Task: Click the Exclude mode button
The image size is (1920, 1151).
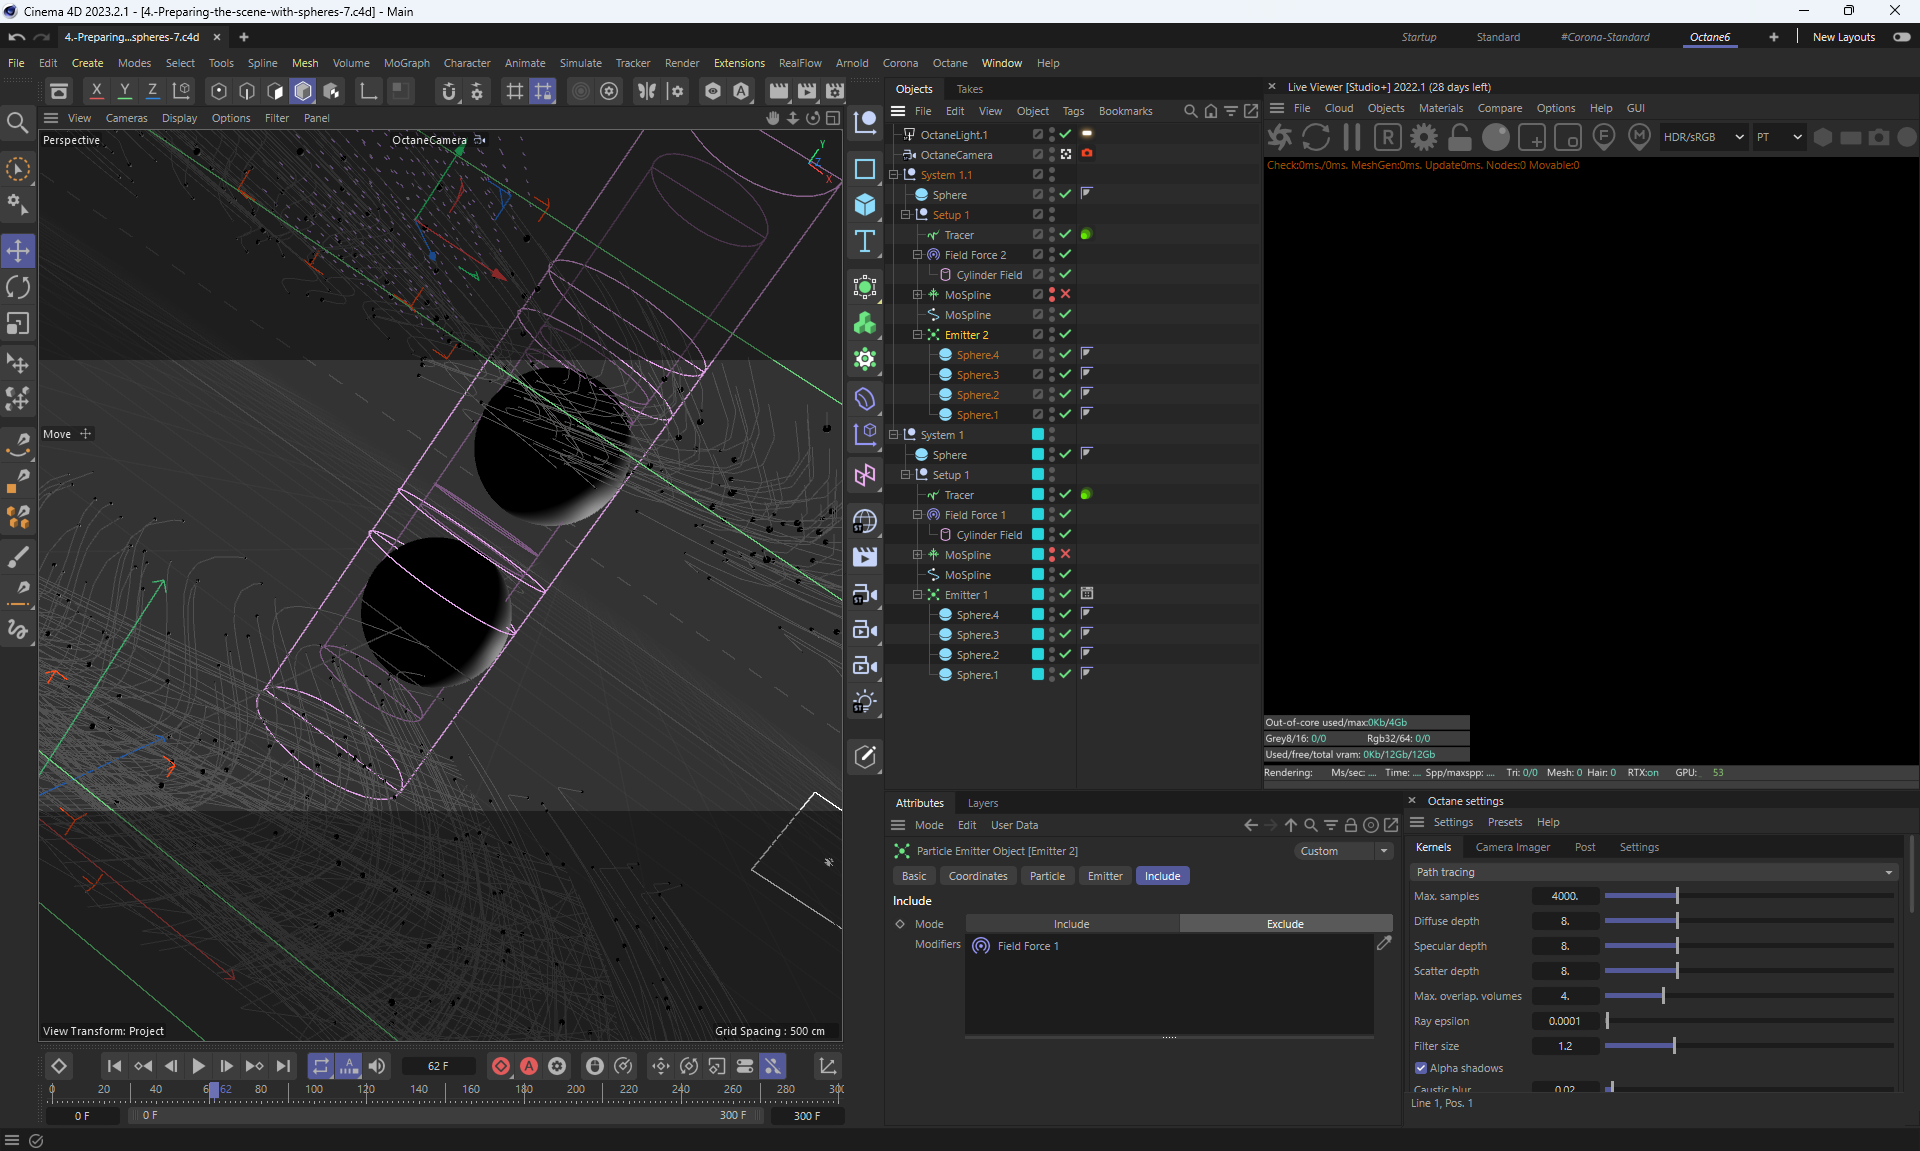Action: pos(1285,924)
